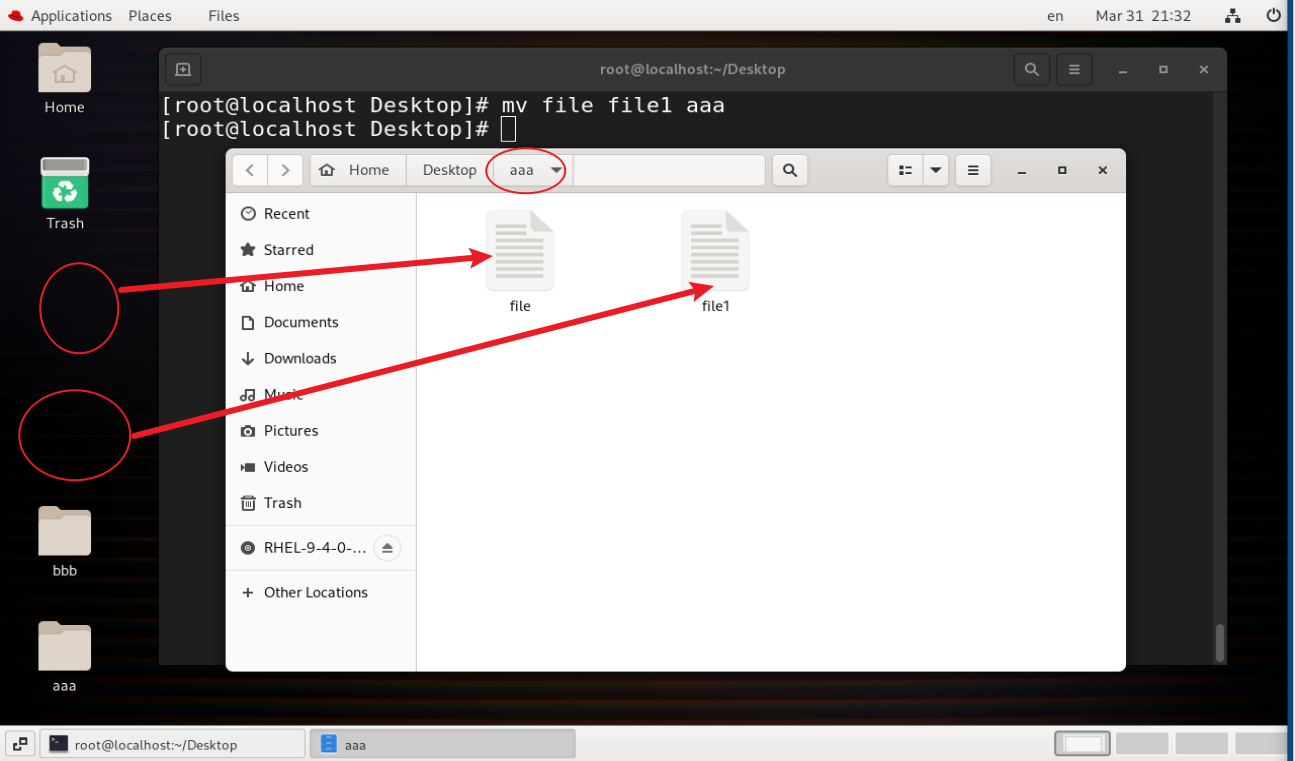Open the clock showing Mar 31 21:32
Viewport: 1295px width, 761px height.
tap(1143, 16)
